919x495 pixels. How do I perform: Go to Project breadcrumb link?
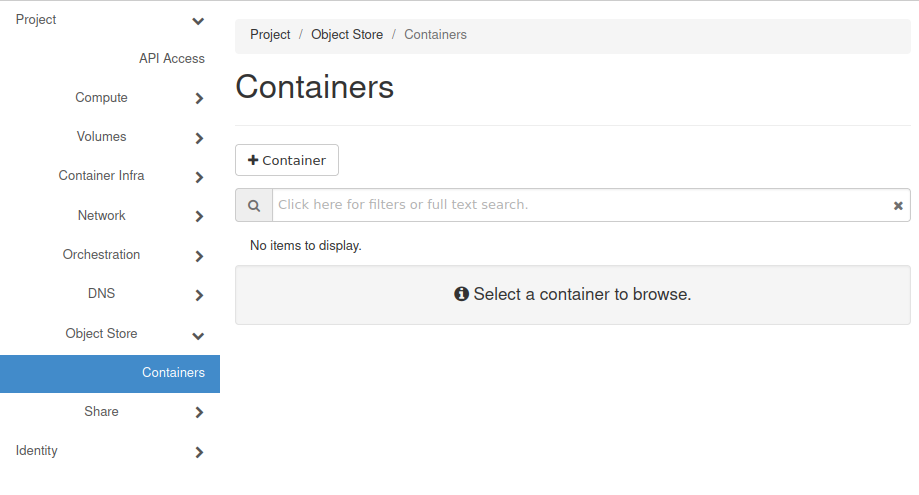[x=270, y=34]
